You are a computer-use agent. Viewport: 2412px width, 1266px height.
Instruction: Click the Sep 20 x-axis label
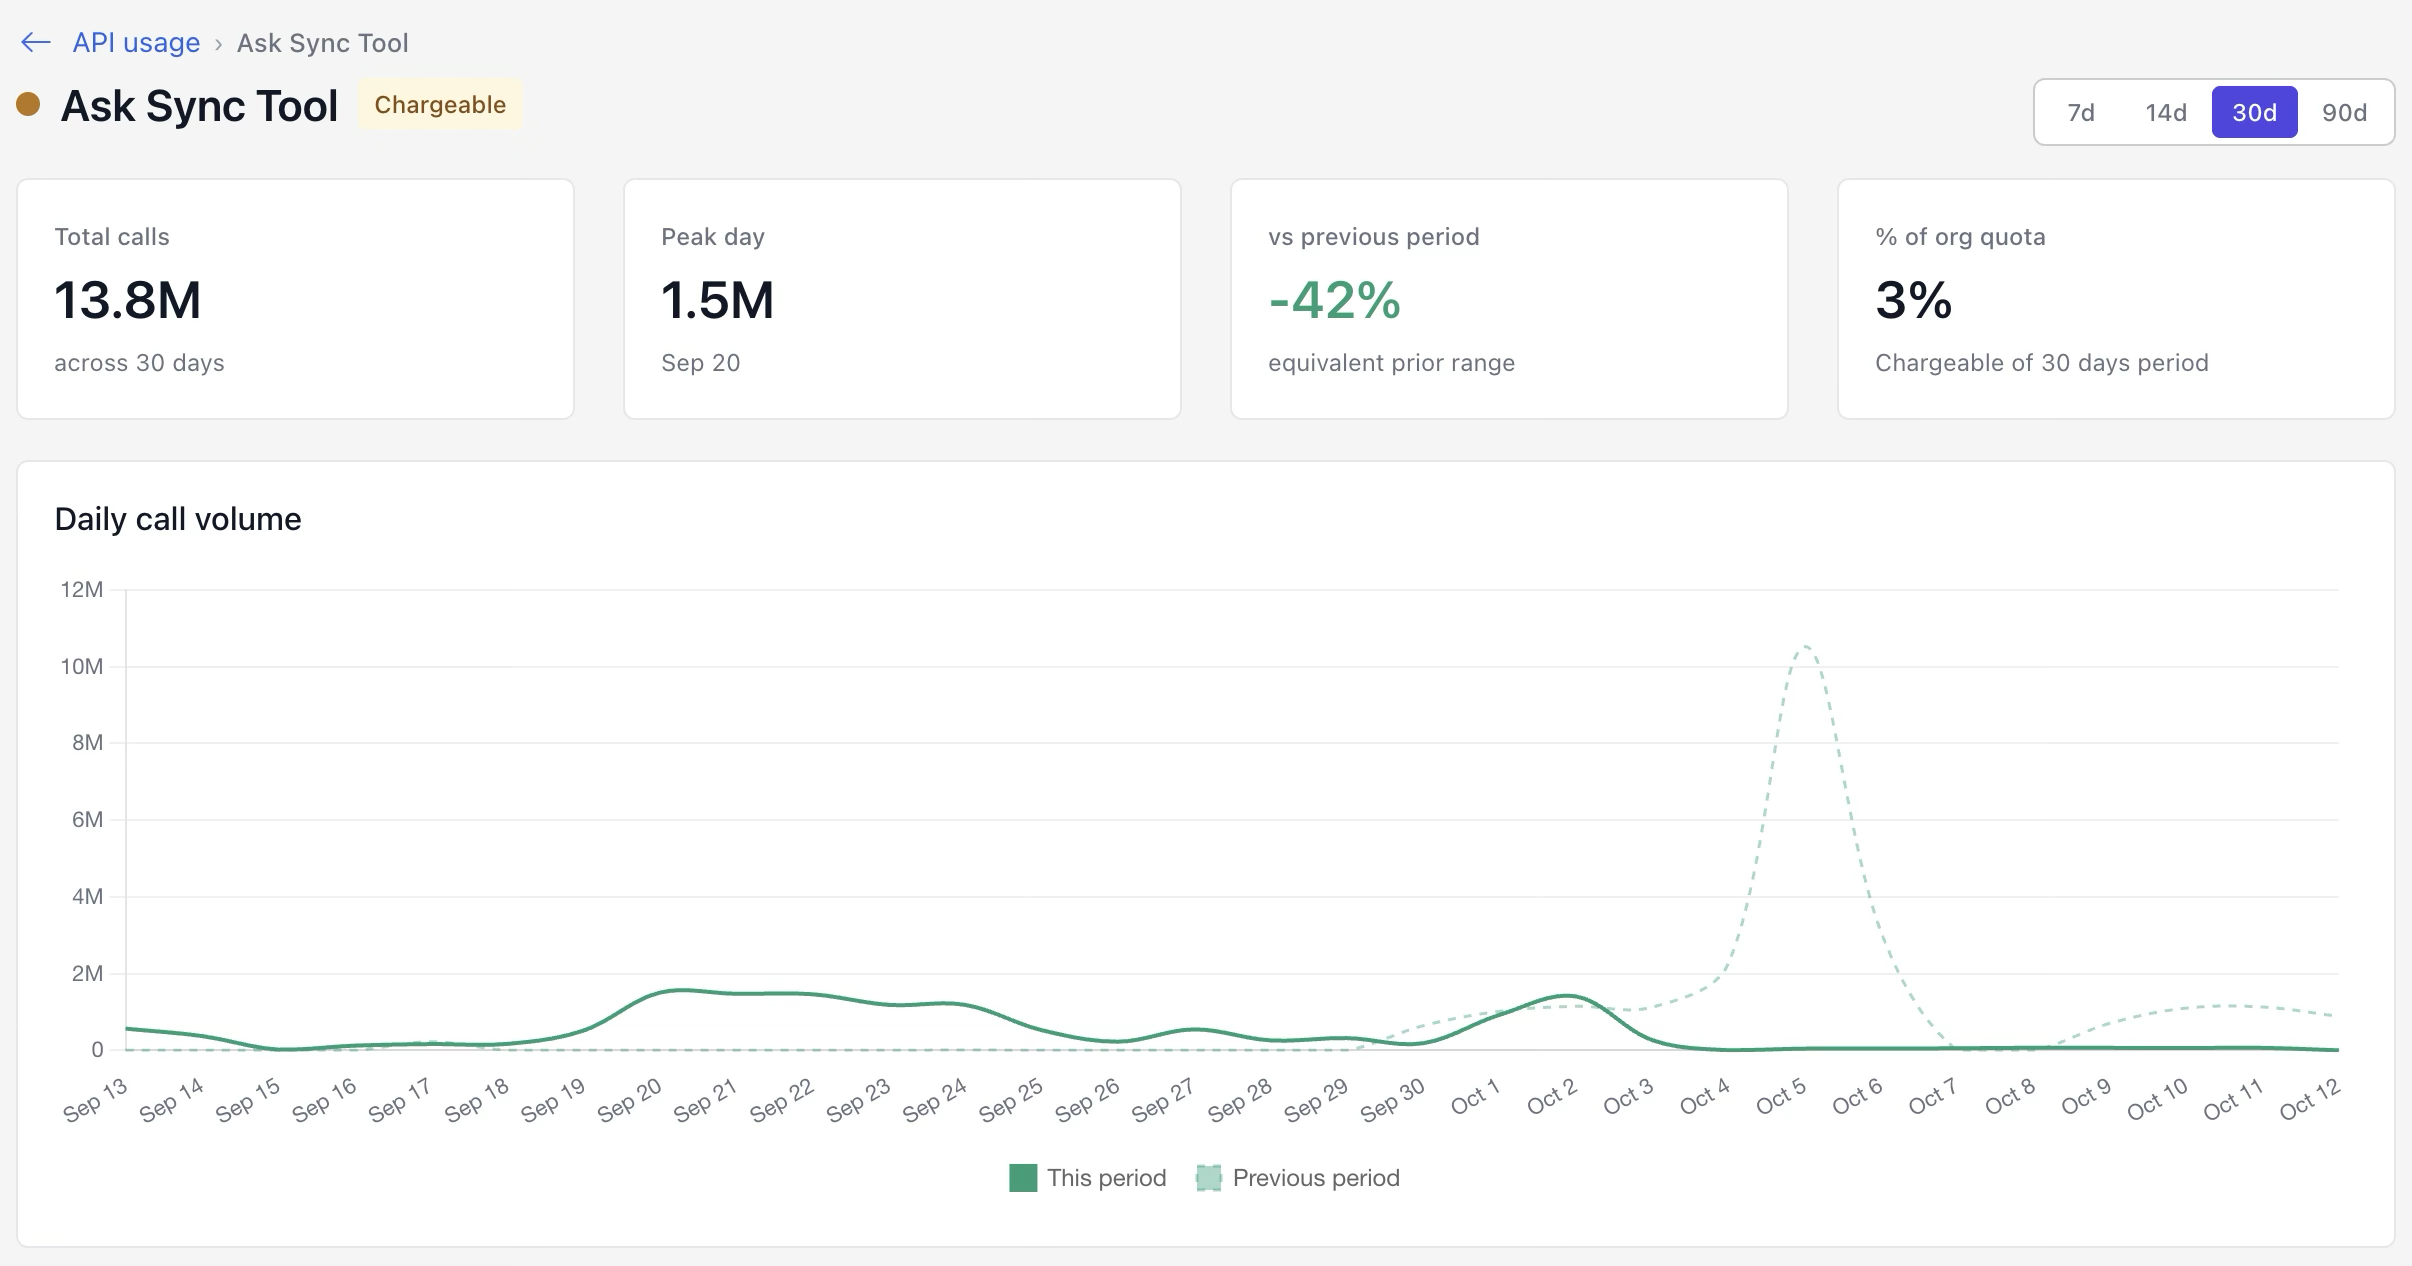coord(630,1100)
